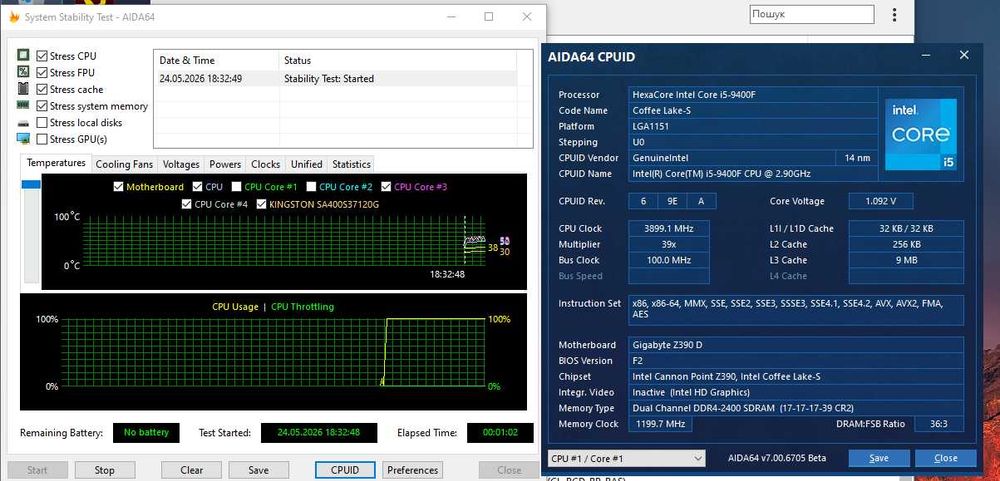Click Save in System Stability Test window
The image size is (1000, 481).
tap(258, 470)
